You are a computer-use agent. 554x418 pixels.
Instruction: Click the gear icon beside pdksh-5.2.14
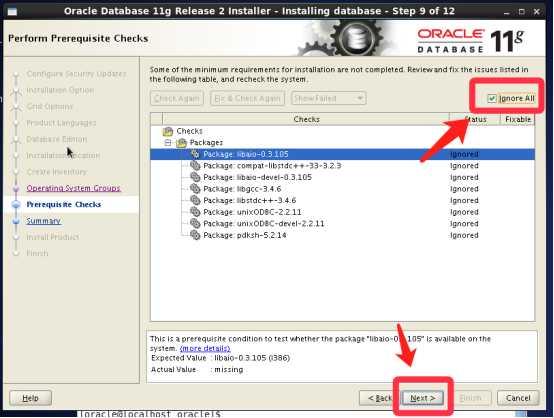(195, 235)
